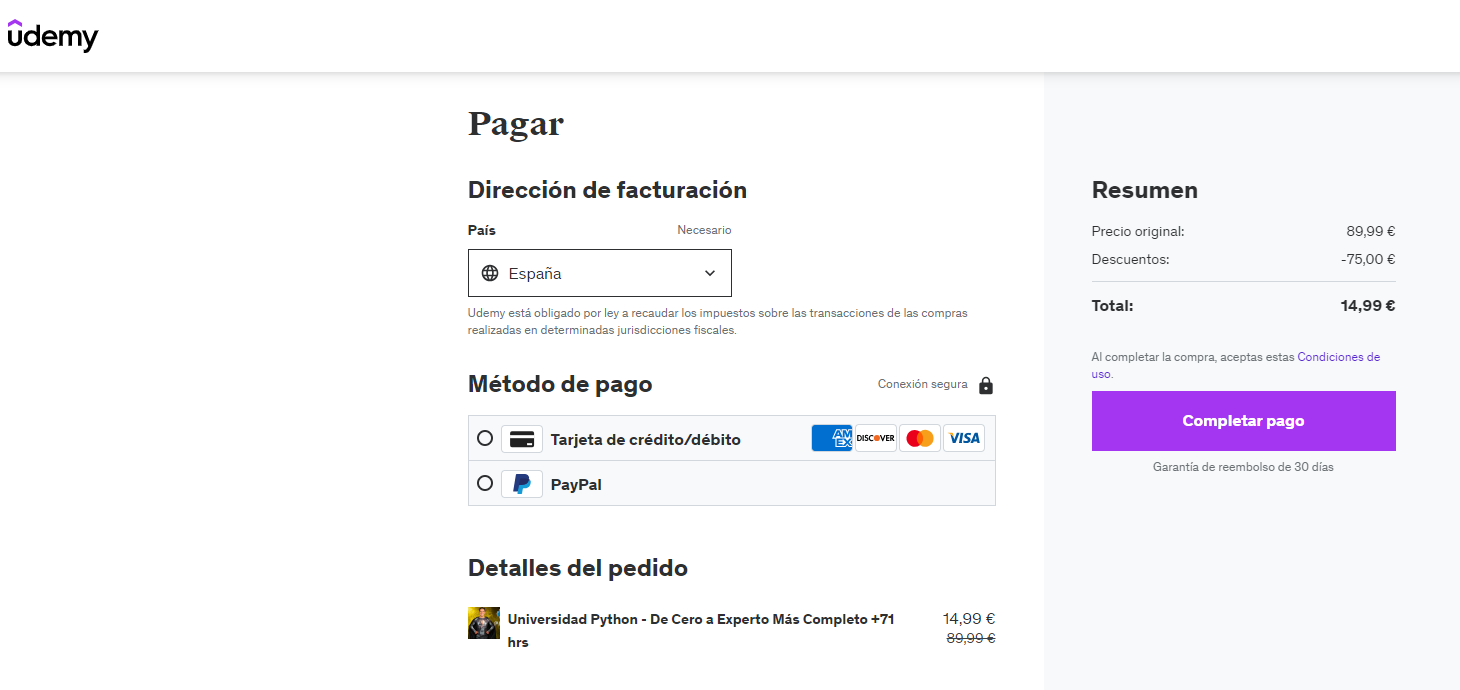Click the Discover card logo
This screenshot has width=1460, height=690.
click(x=876, y=438)
